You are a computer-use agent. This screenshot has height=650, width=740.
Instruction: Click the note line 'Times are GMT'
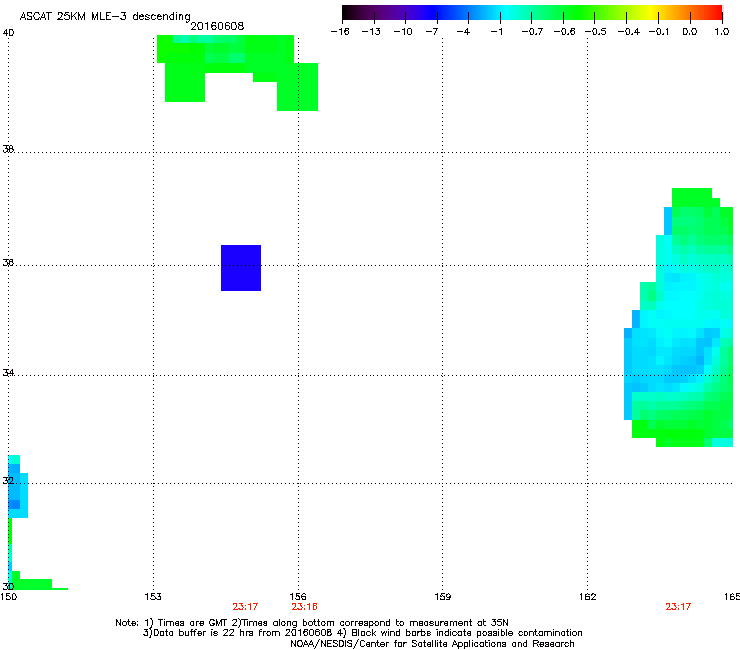pyautogui.click(x=193, y=623)
